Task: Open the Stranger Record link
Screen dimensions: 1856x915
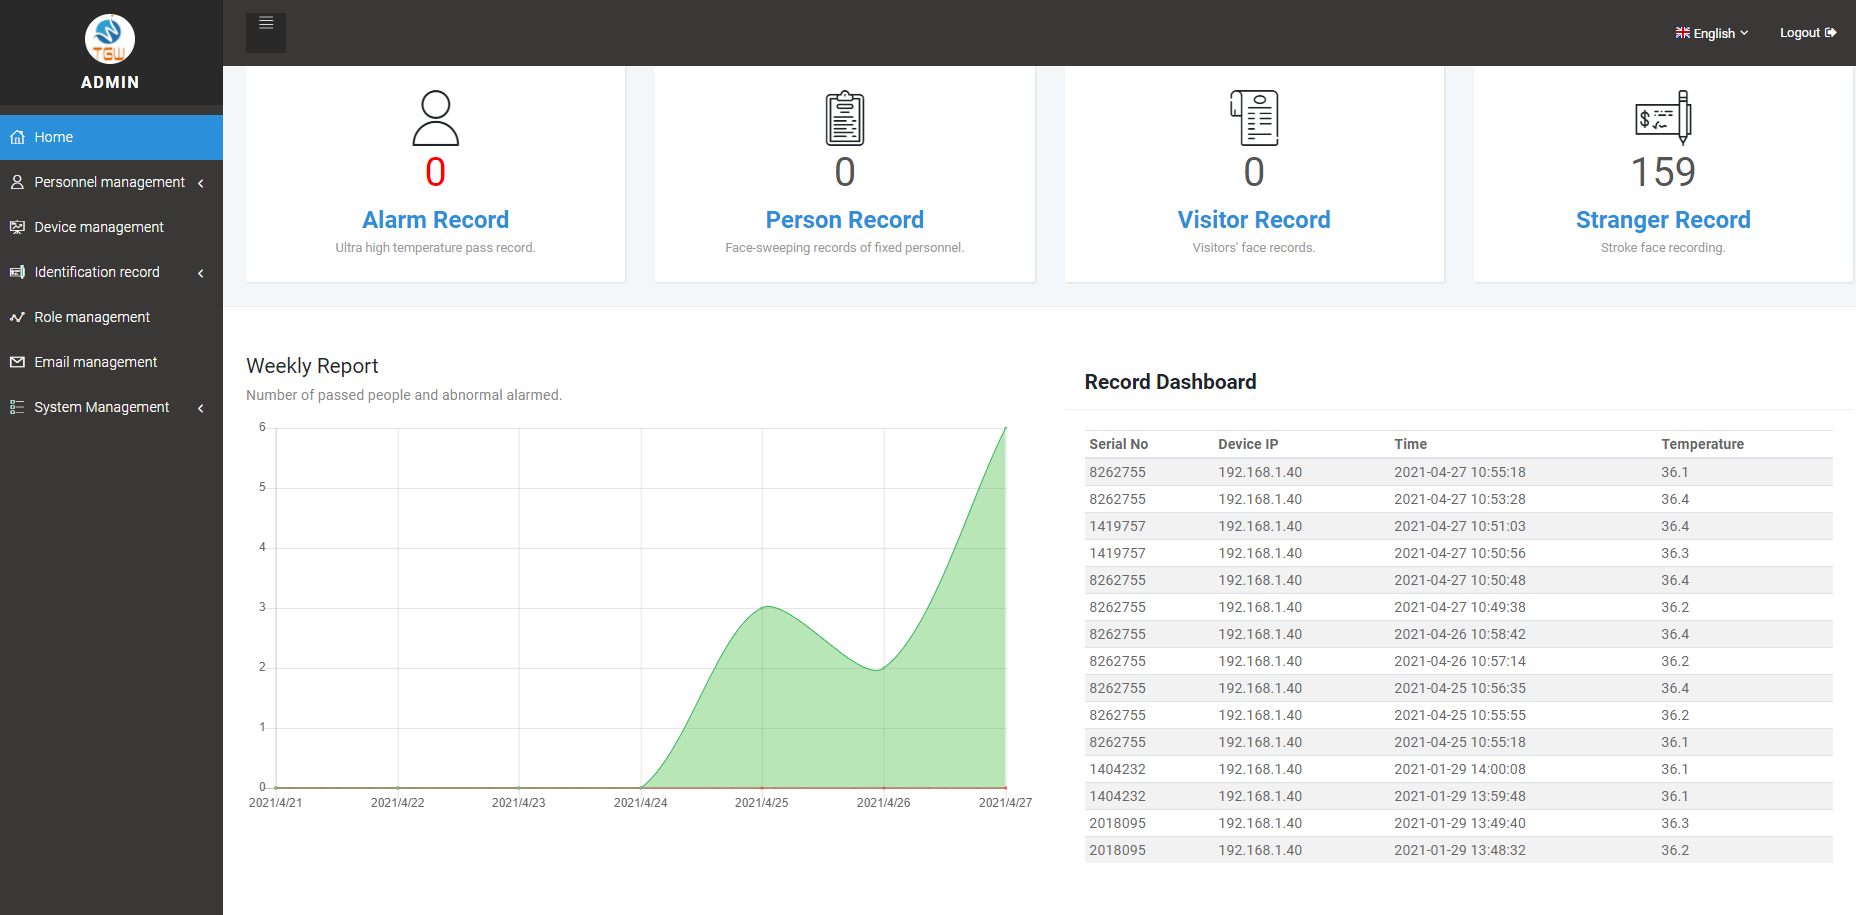Action: 1663,220
